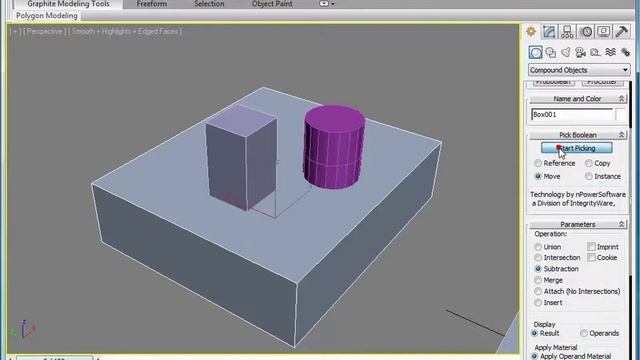Select the Space Warps category icon

coord(610,52)
